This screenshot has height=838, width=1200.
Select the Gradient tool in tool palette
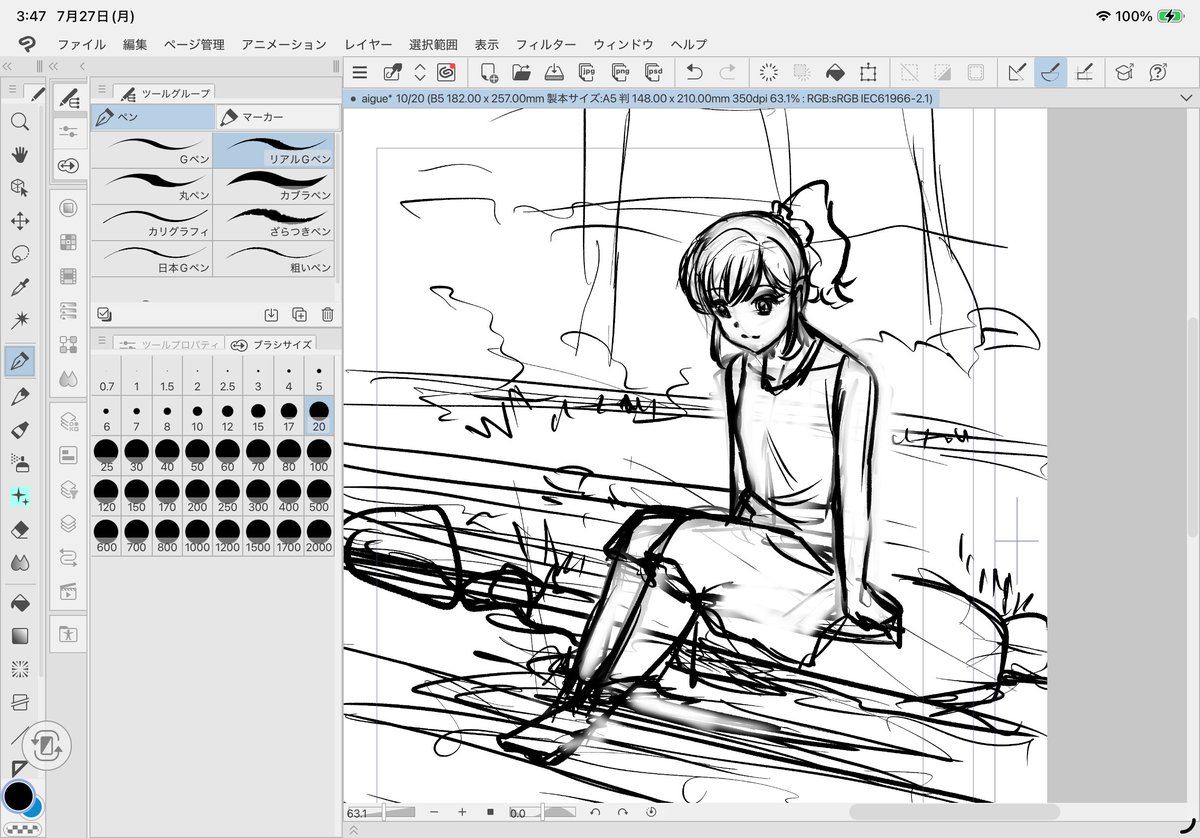19,636
